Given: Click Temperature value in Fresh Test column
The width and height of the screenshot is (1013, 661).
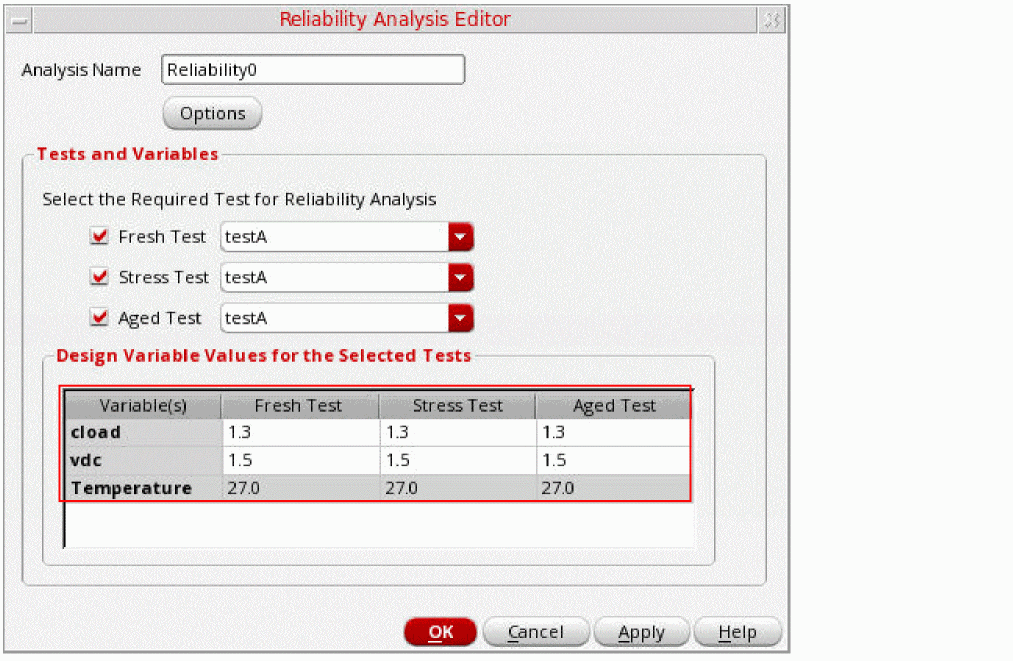Looking at the screenshot, I should (x=301, y=488).
